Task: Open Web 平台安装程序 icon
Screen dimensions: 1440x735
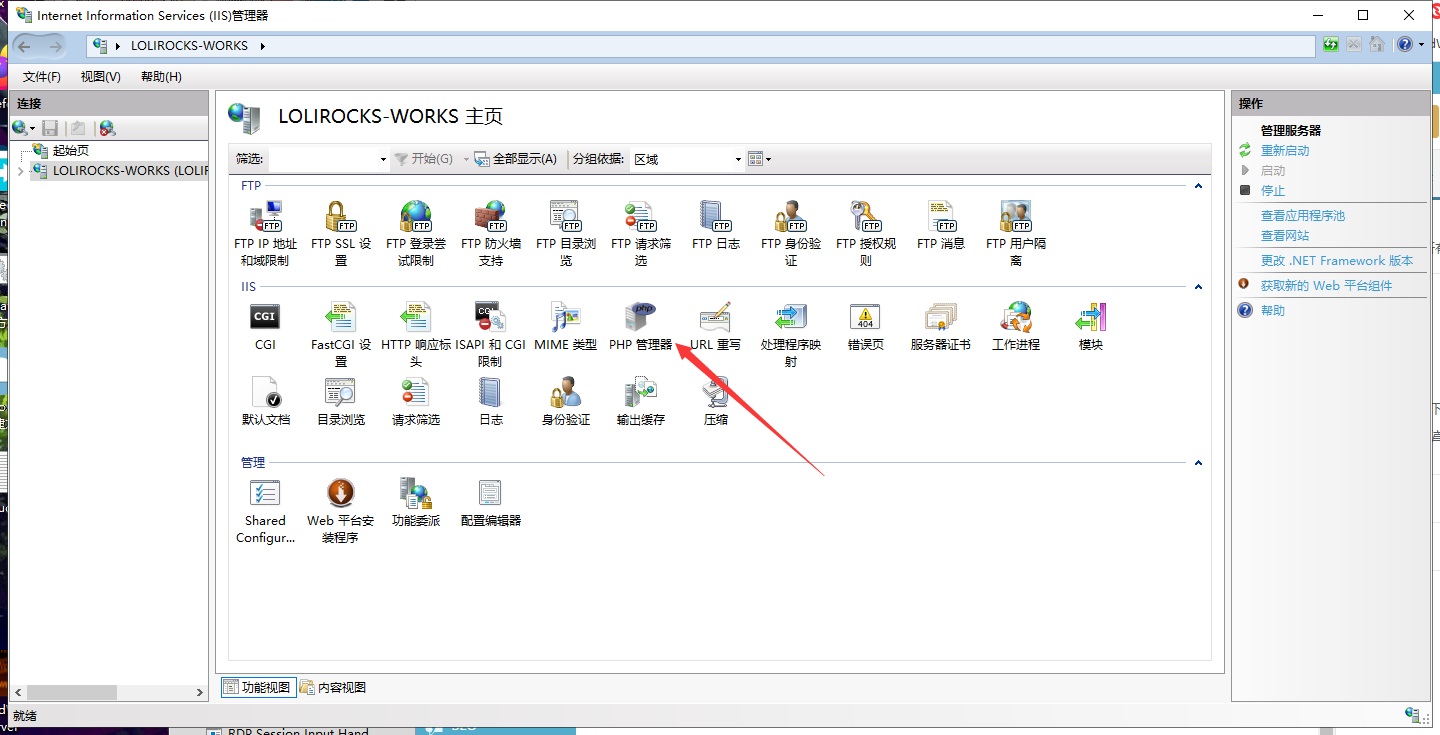Action: click(x=341, y=510)
